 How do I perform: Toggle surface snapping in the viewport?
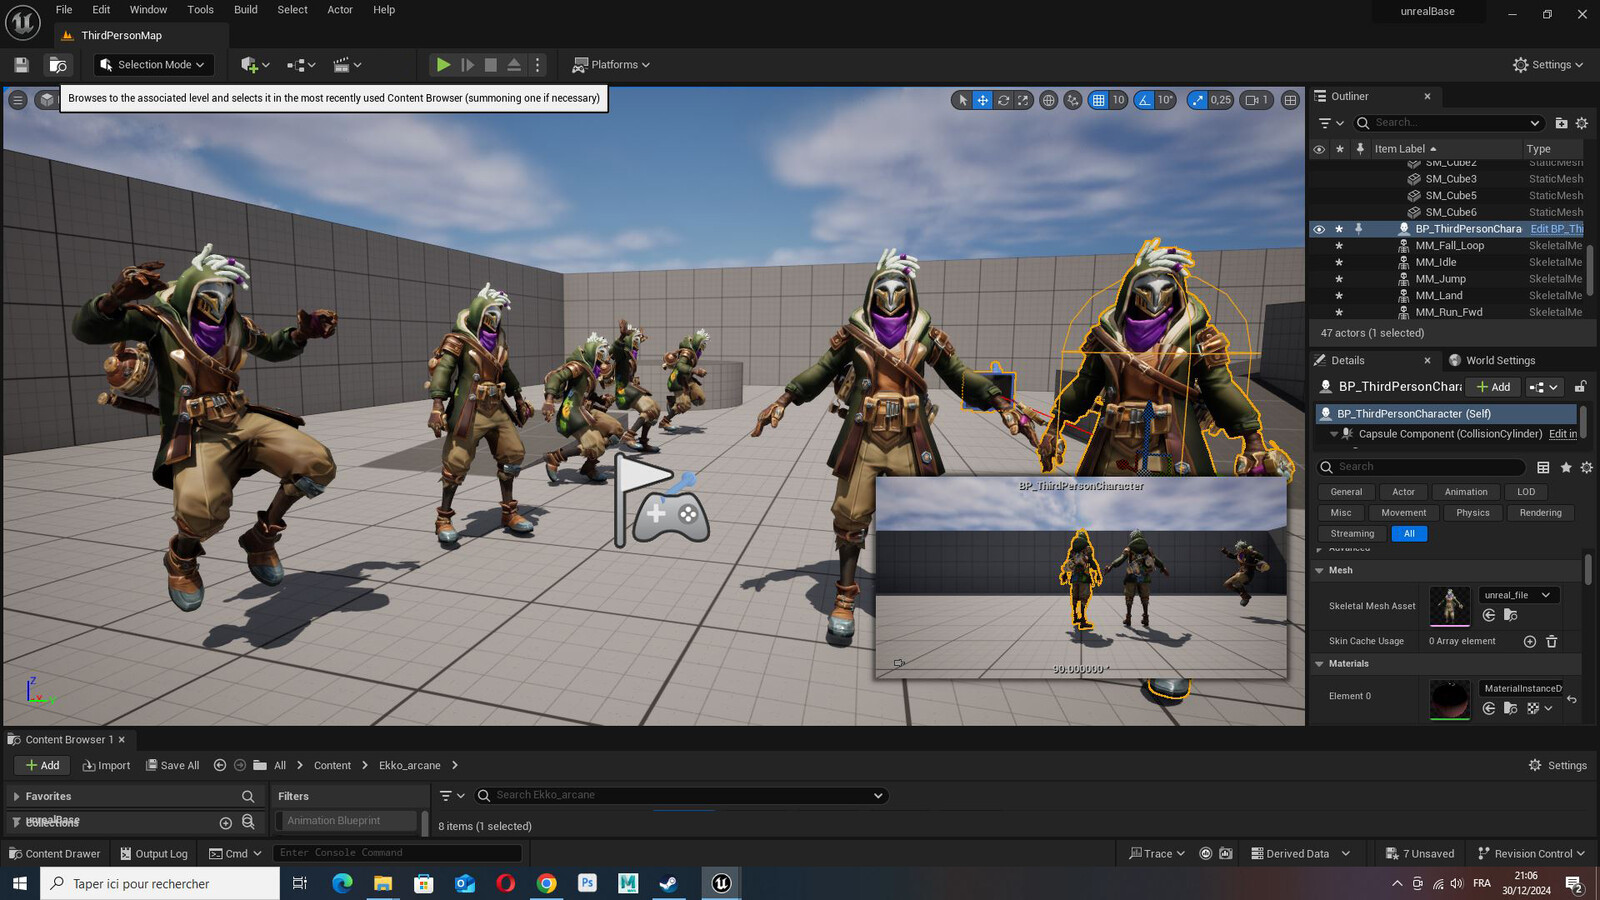coord(1073,100)
